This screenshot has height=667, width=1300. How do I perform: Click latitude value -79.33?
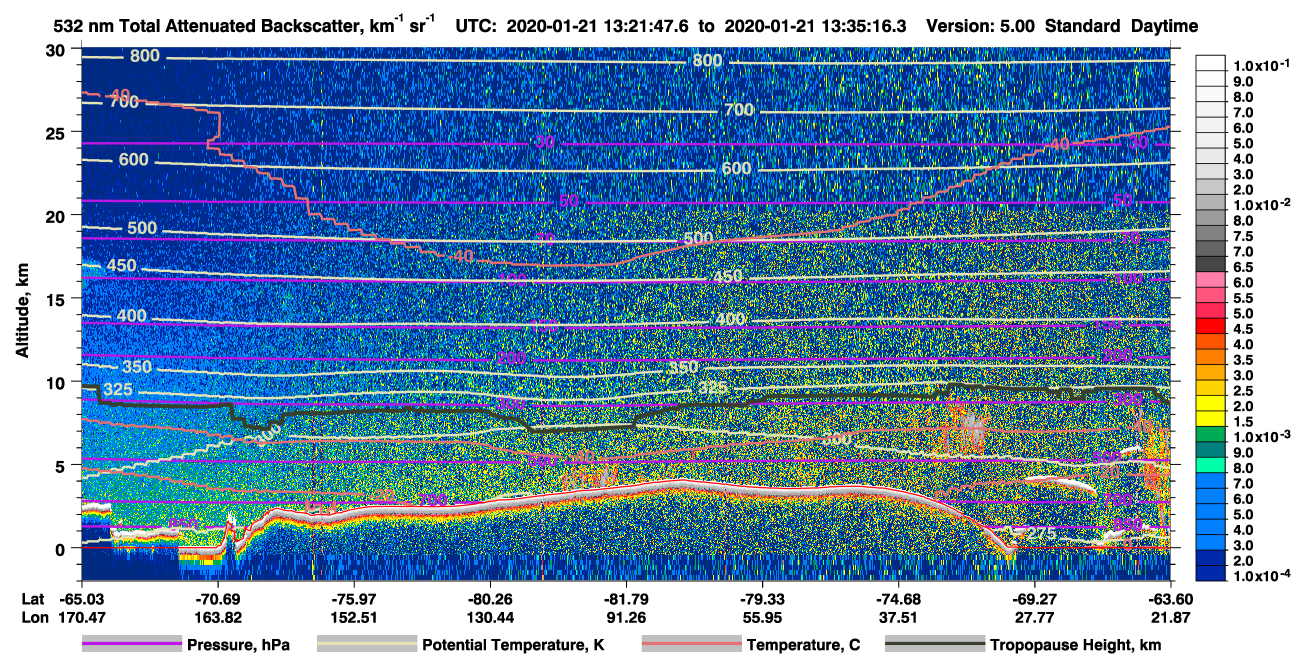coord(762,599)
